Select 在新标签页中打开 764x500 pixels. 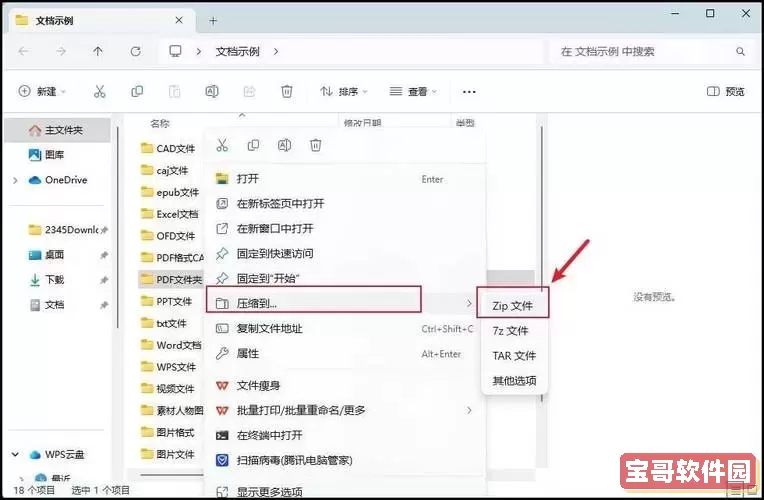coord(344,204)
